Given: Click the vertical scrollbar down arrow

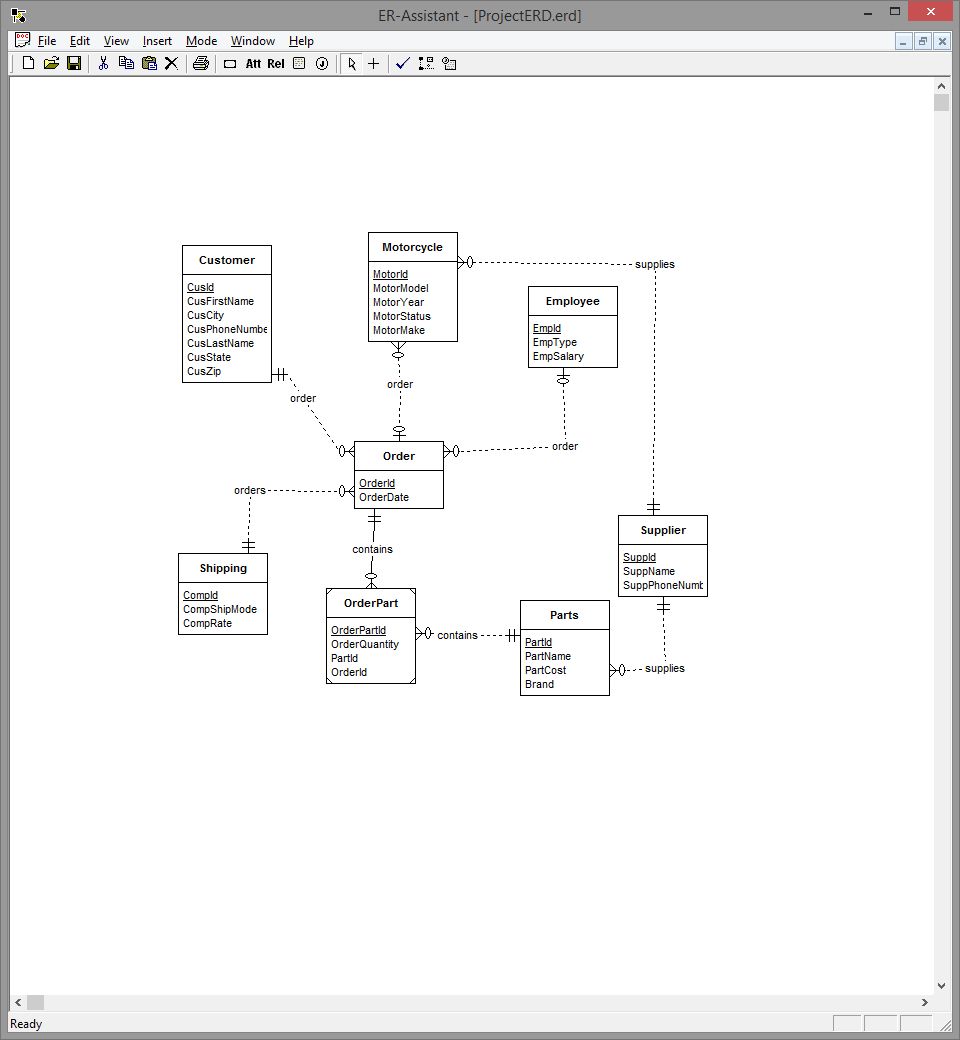Looking at the screenshot, I should point(941,986).
